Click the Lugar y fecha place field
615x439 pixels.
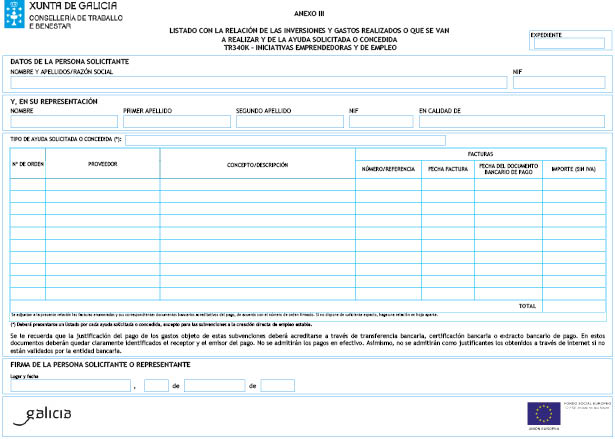[x=69, y=385]
